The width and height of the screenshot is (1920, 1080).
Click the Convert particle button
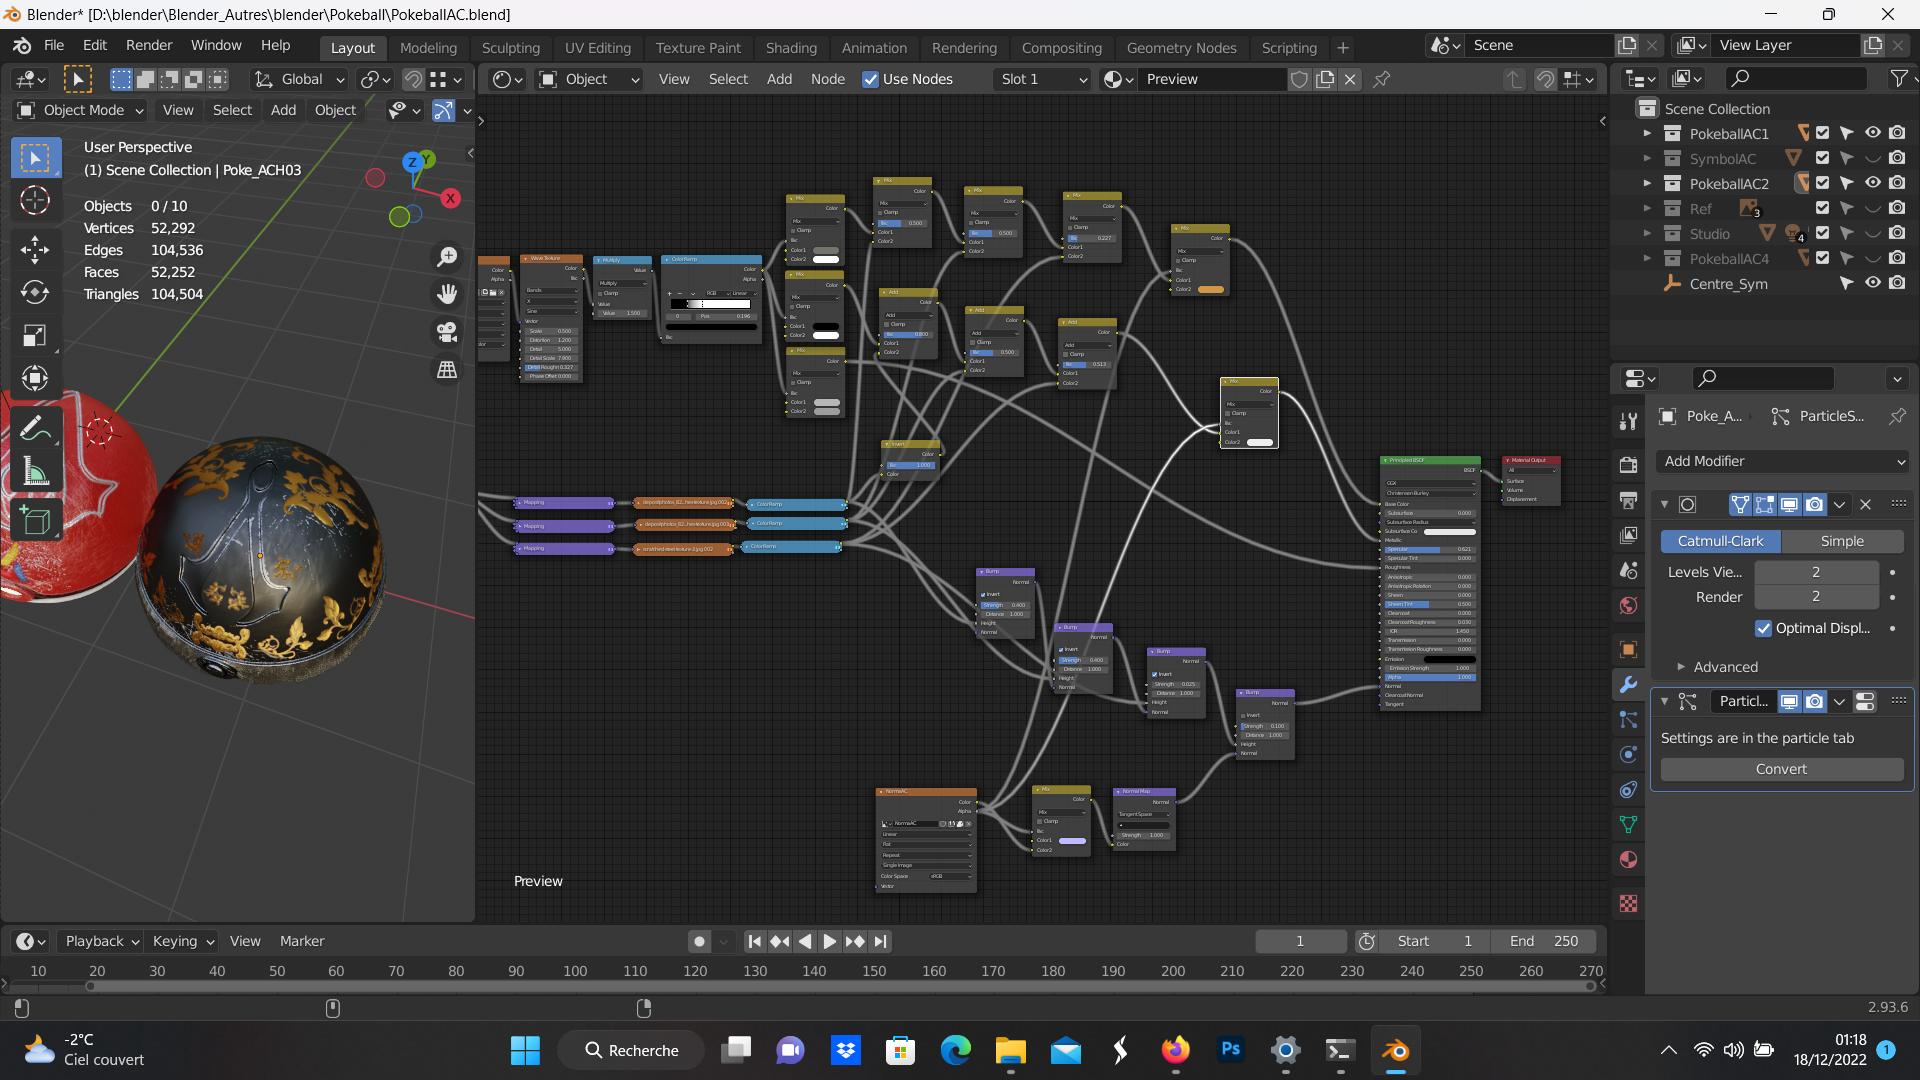pyautogui.click(x=1782, y=769)
